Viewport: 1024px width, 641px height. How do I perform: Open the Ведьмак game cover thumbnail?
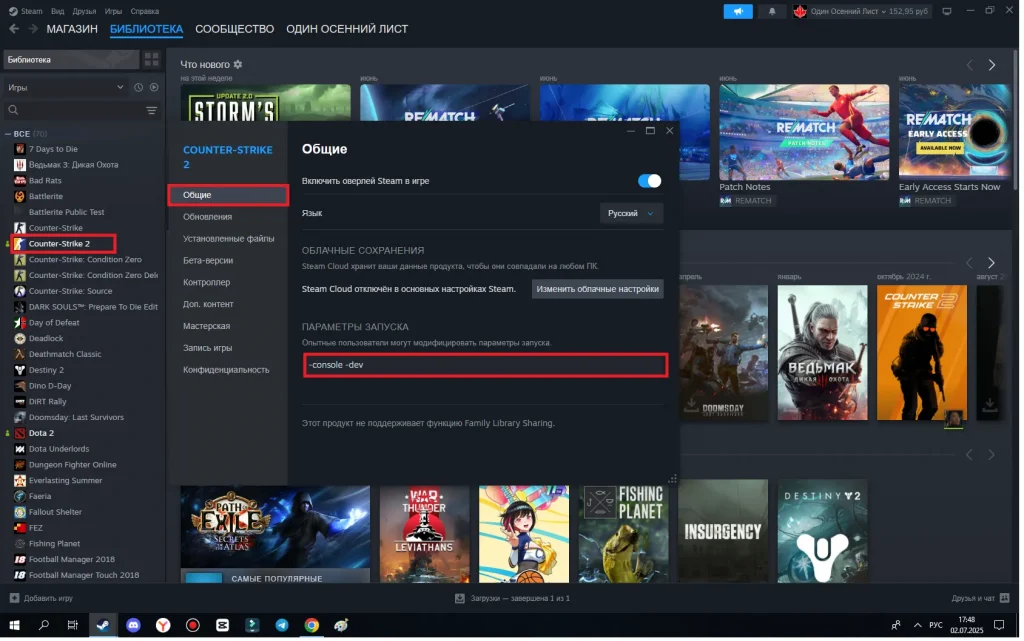tap(822, 352)
